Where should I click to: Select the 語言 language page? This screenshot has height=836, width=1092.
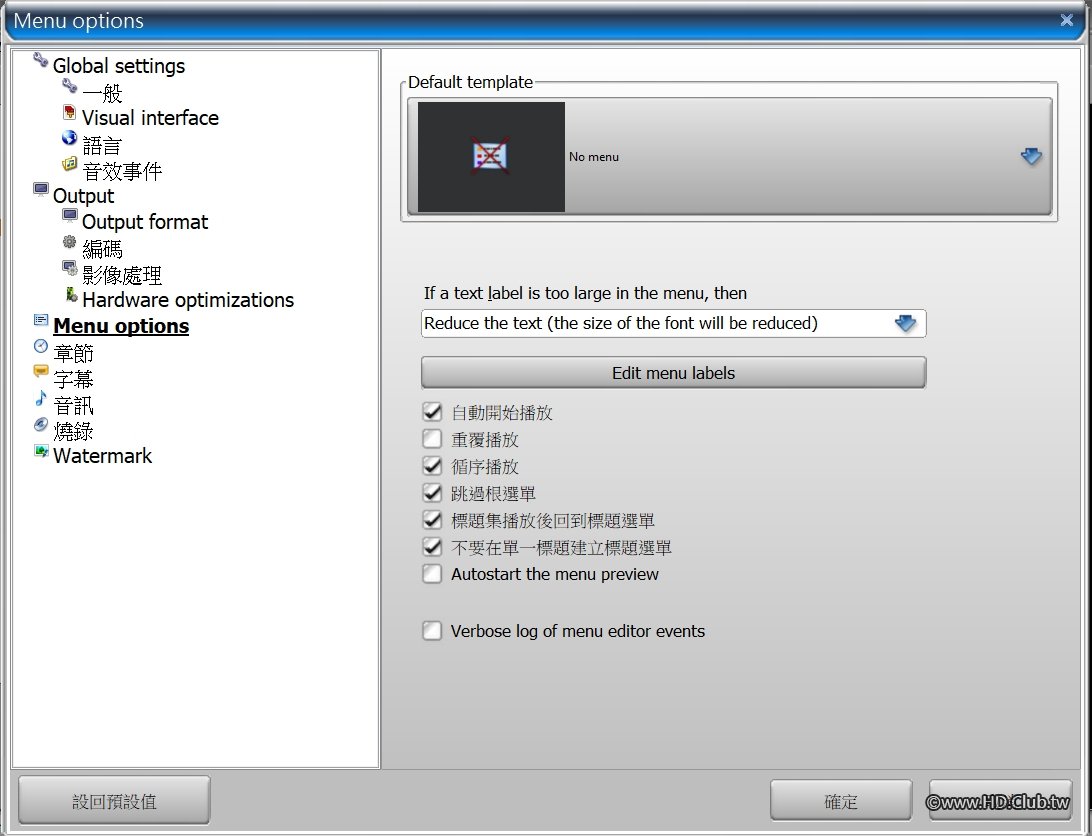point(102,145)
